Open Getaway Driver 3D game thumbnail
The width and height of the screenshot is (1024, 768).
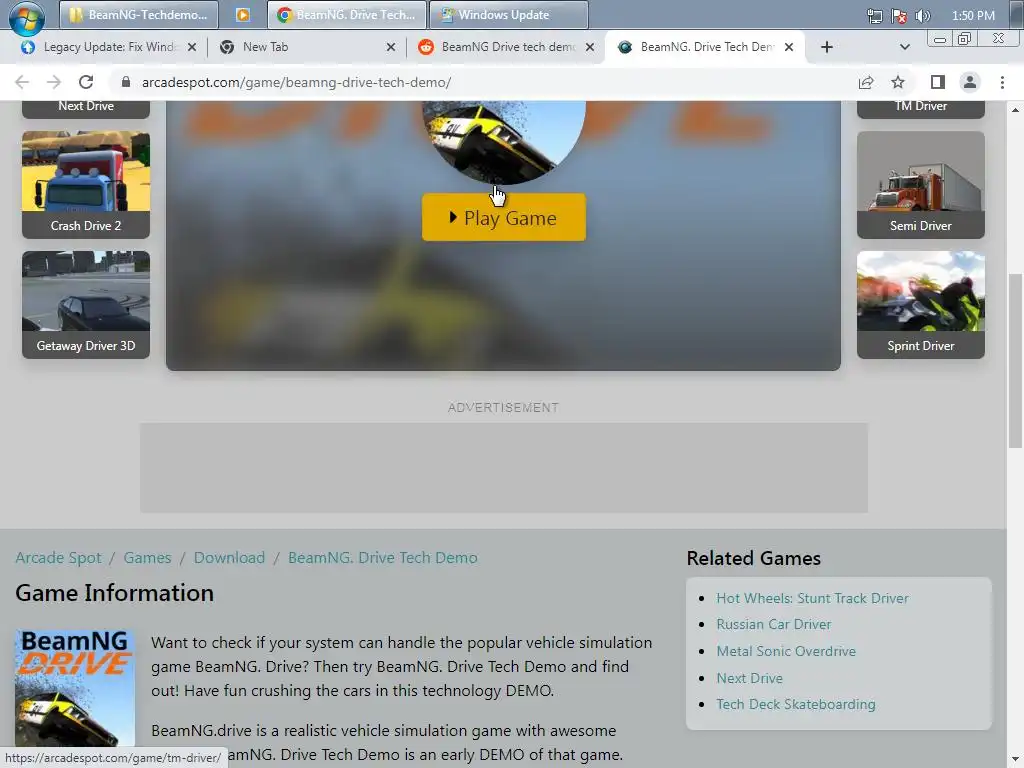pyautogui.click(x=86, y=305)
